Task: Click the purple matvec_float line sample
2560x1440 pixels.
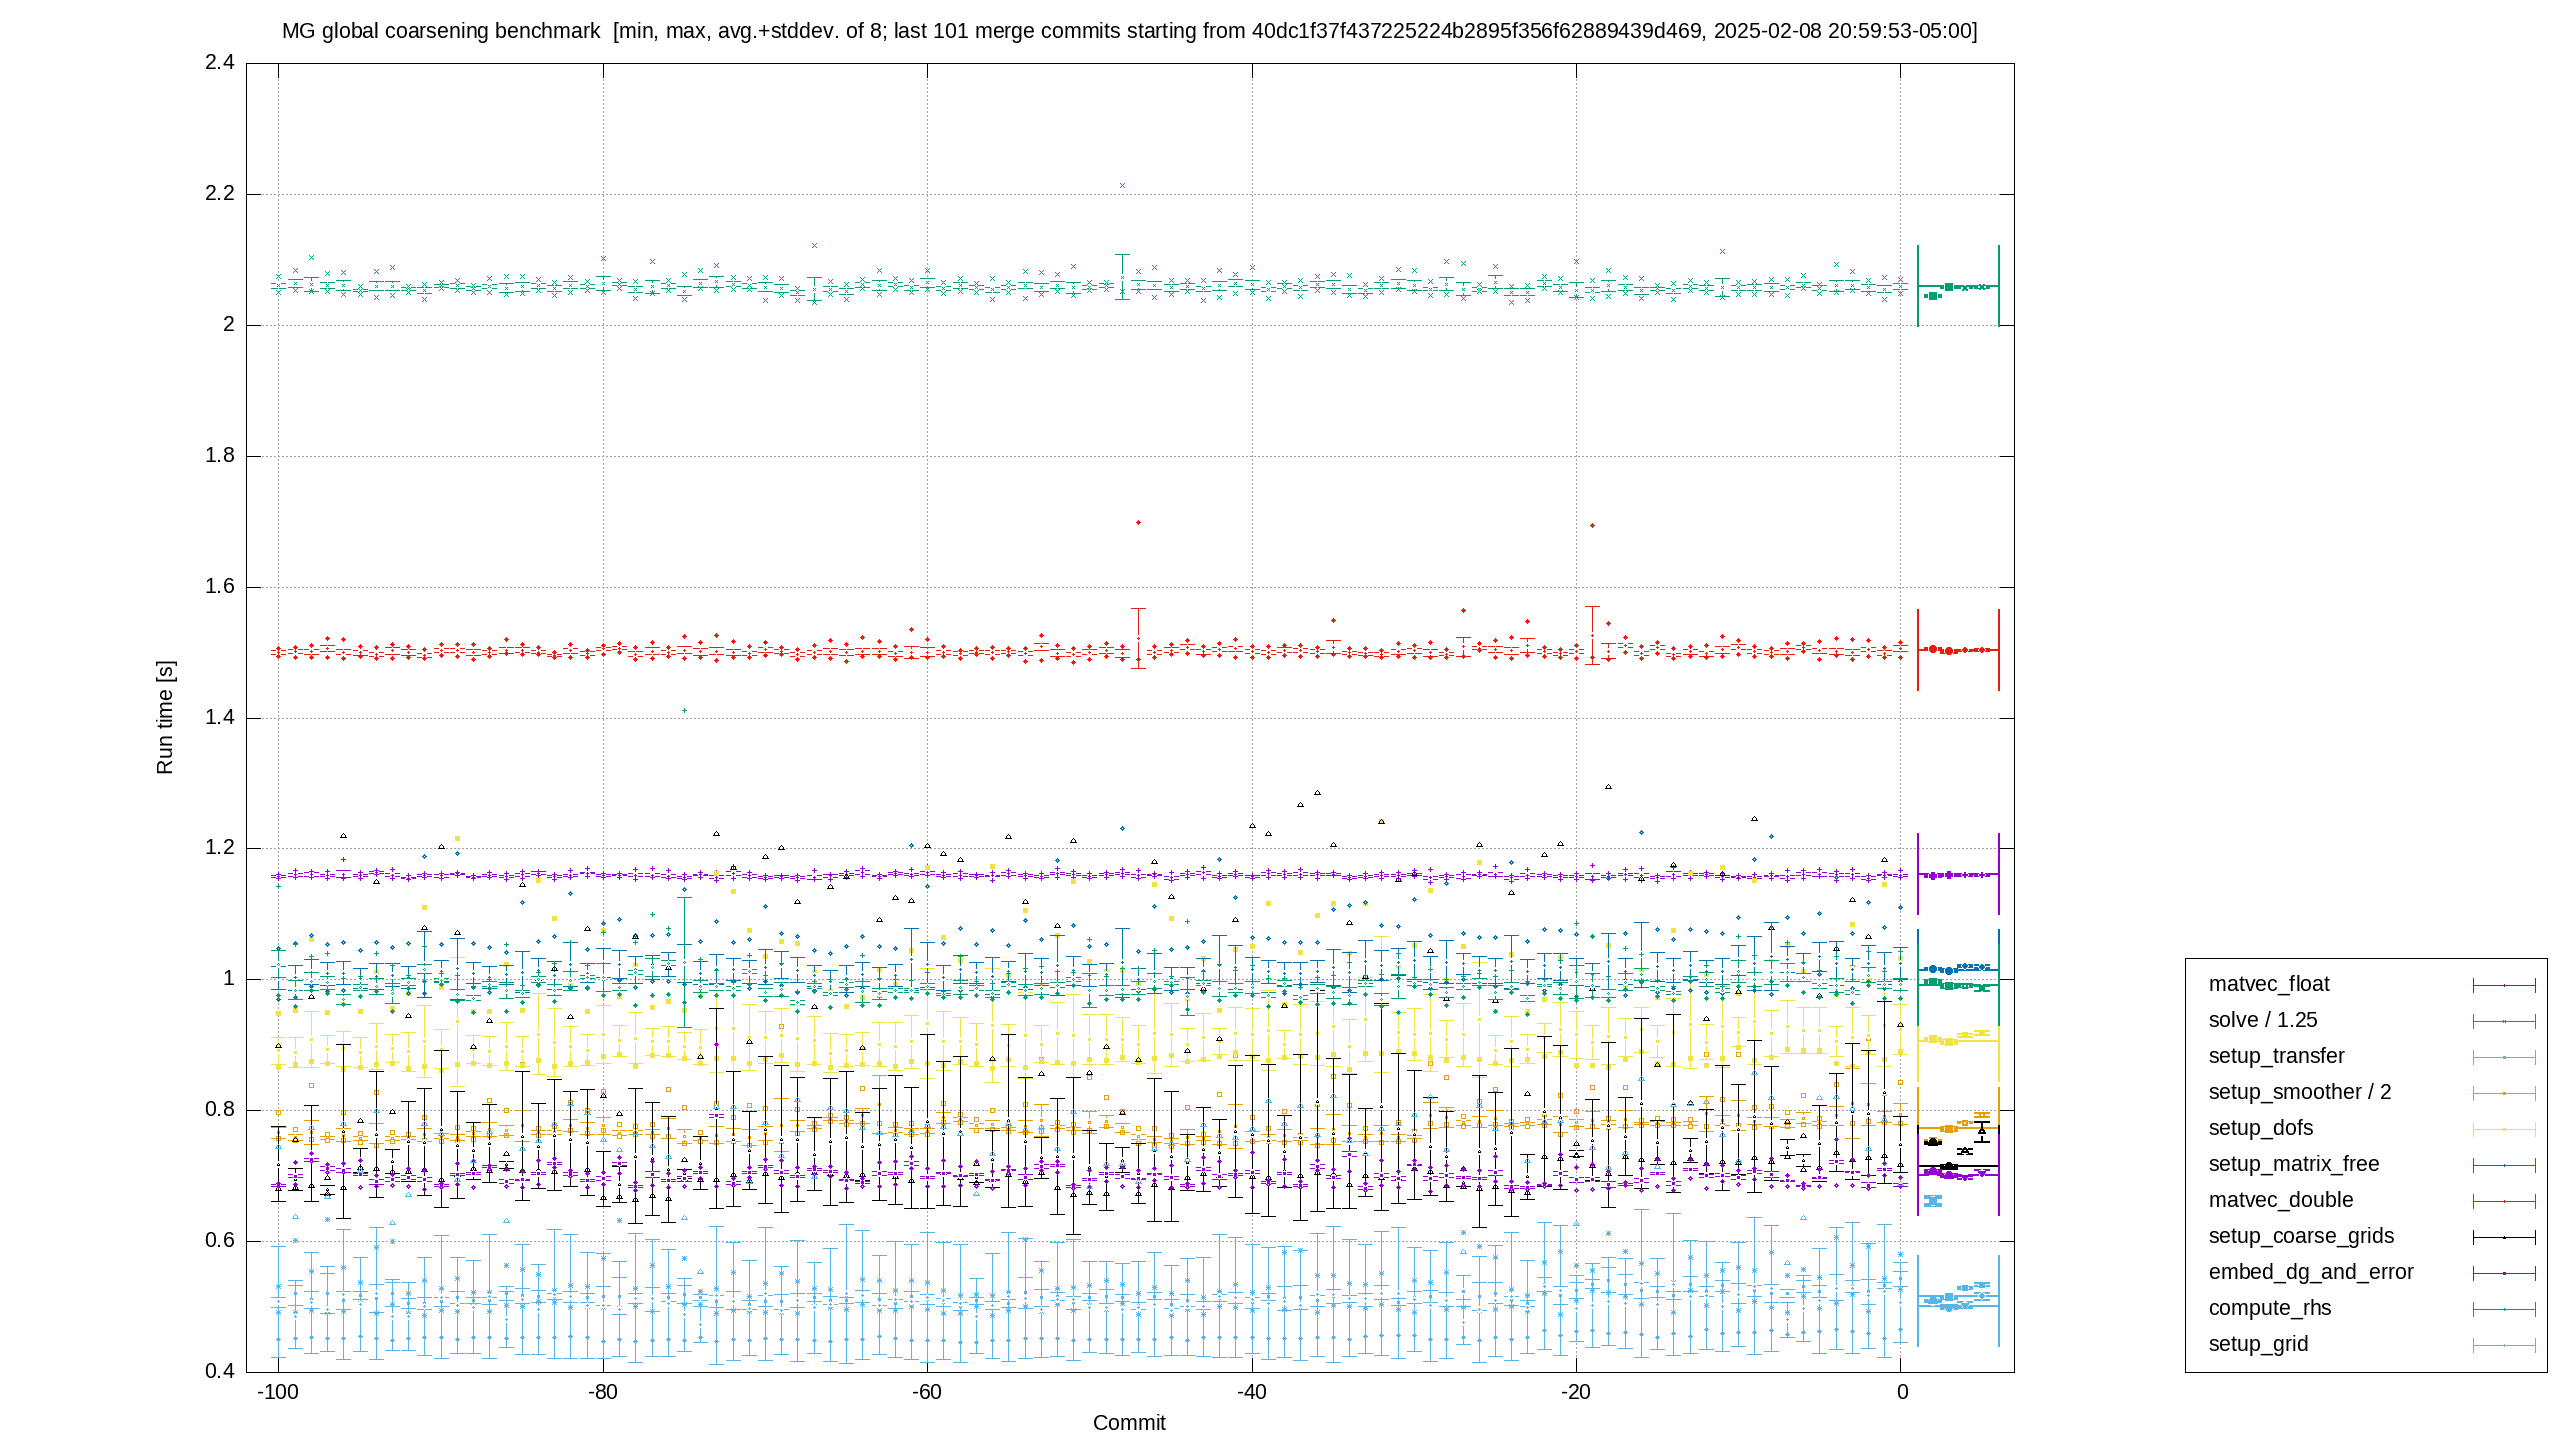Action: pyautogui.click(x=2504, y=985)
